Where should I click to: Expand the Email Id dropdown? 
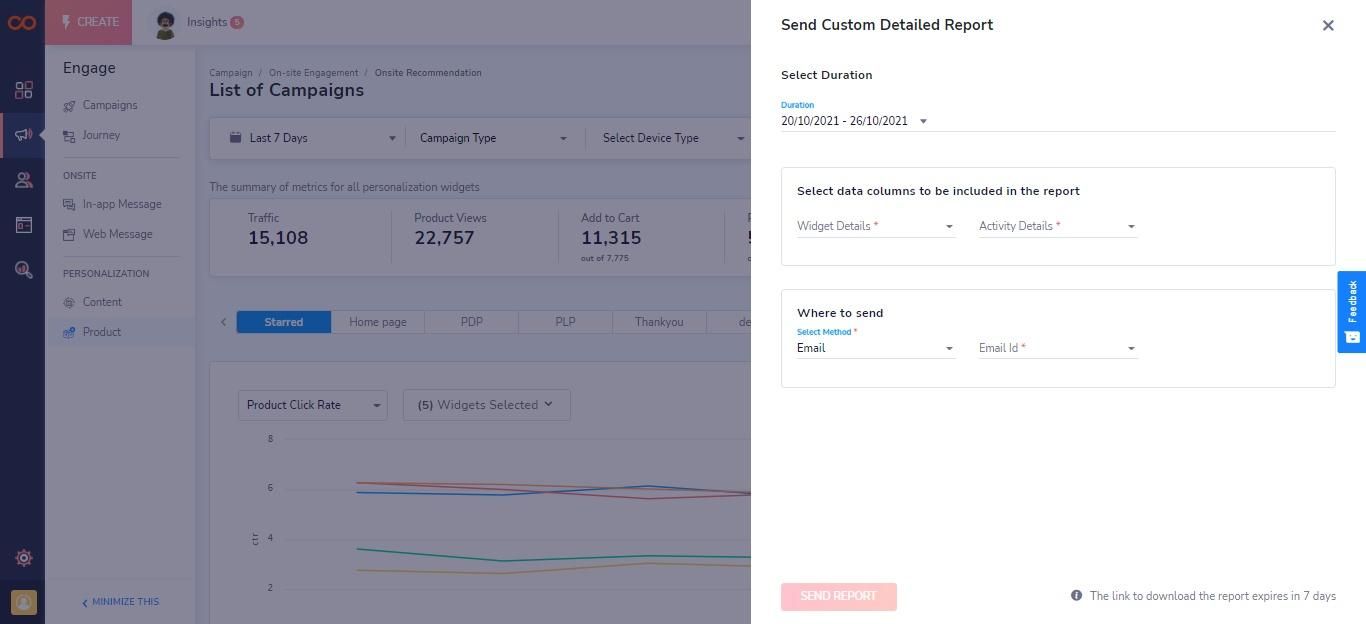click(x=1057, y=348)
